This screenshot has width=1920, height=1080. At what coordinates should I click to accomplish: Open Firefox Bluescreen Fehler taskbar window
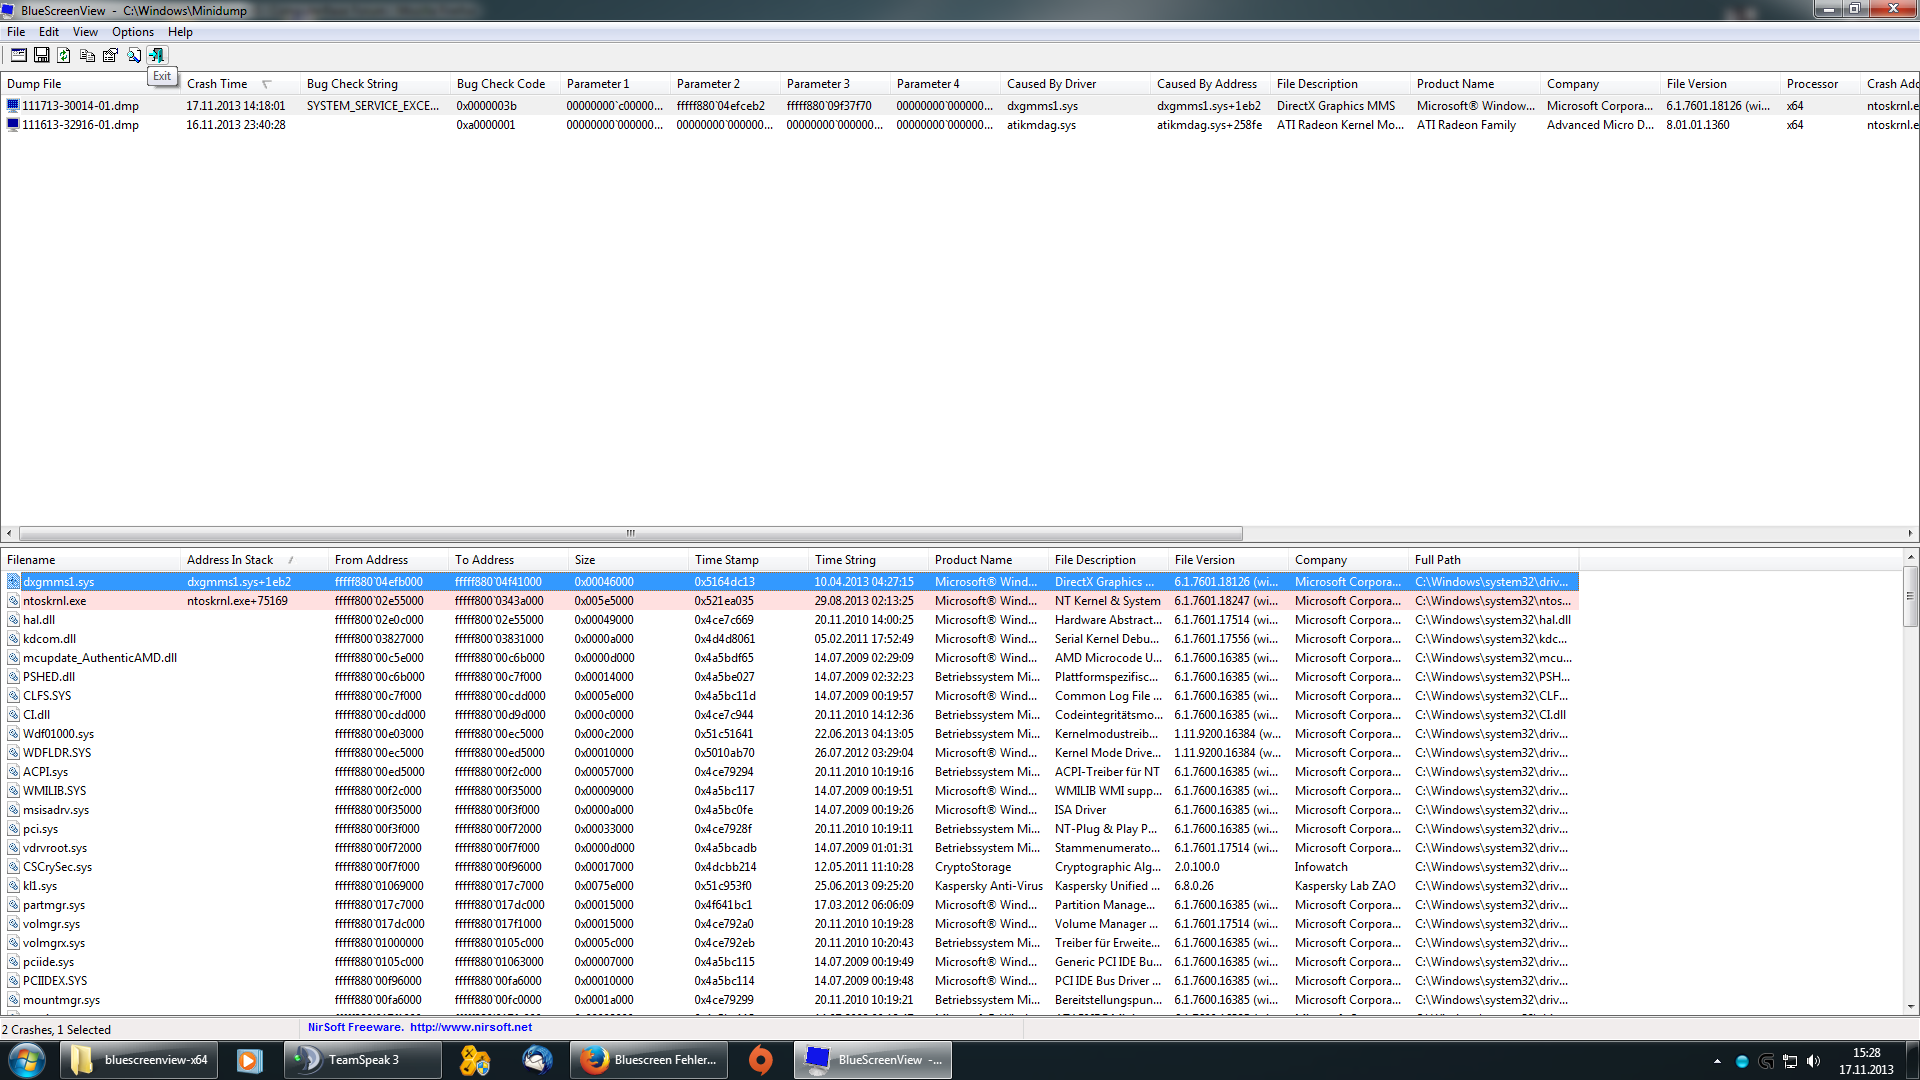click(x=650, y=1060)
